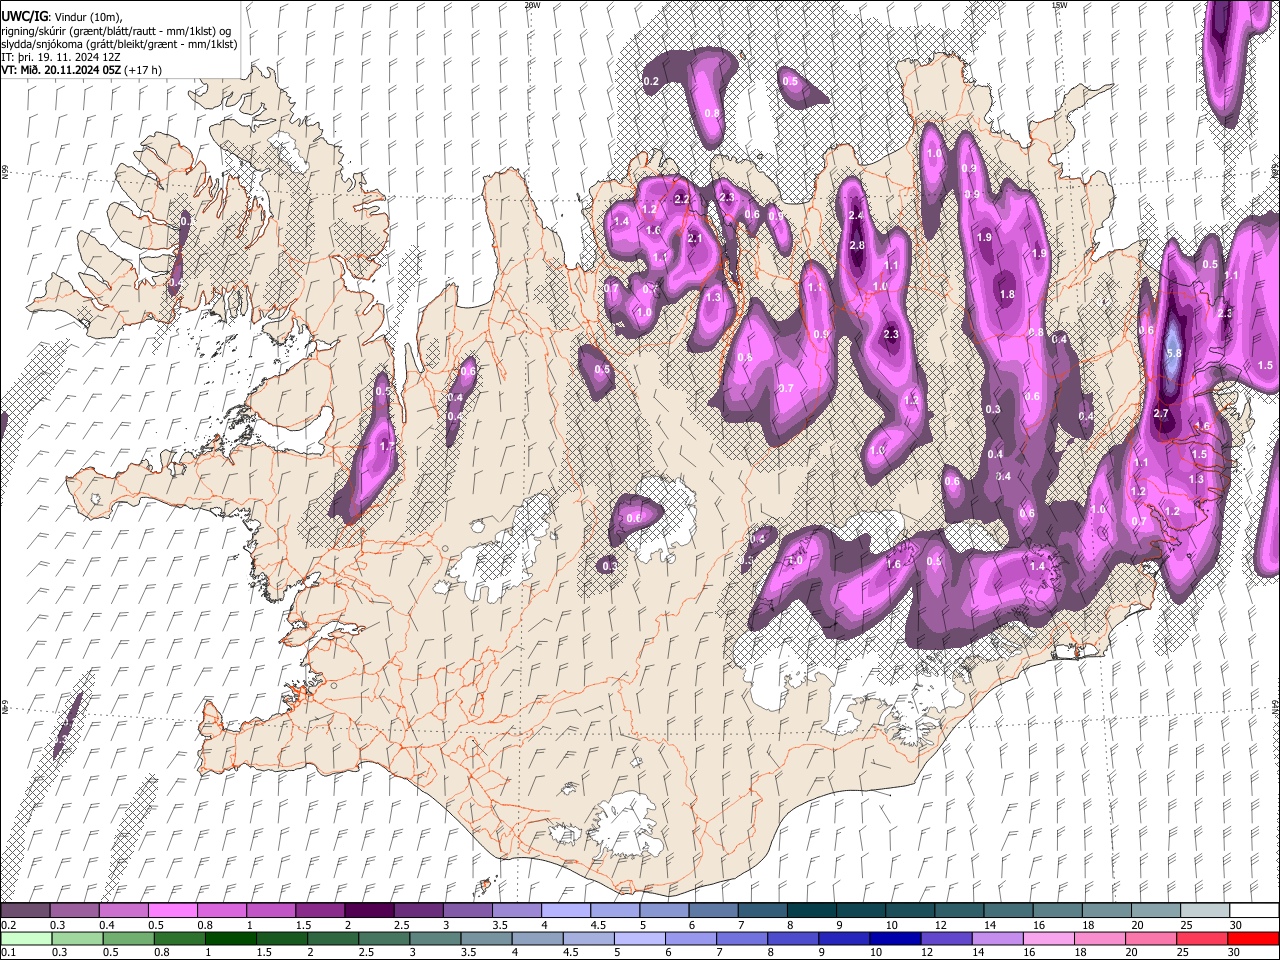
Task: Select the upper legend swatch between 2 and 2.5
Action: click(x=368, y=911)
